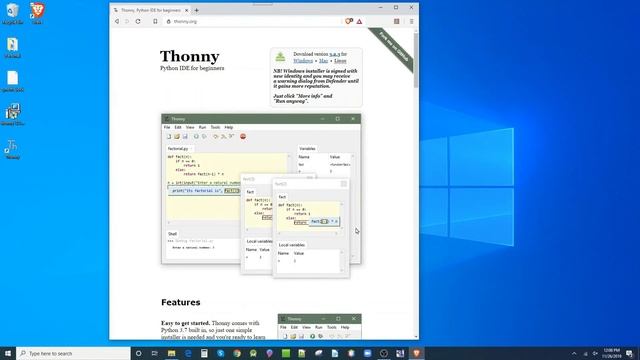640x360 pixels.
Task: Click the browser forward button
Action: [x=127, y=21]
